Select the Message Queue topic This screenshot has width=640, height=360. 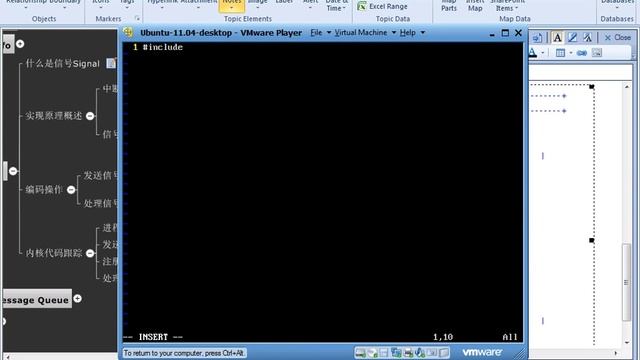point(36,300)
